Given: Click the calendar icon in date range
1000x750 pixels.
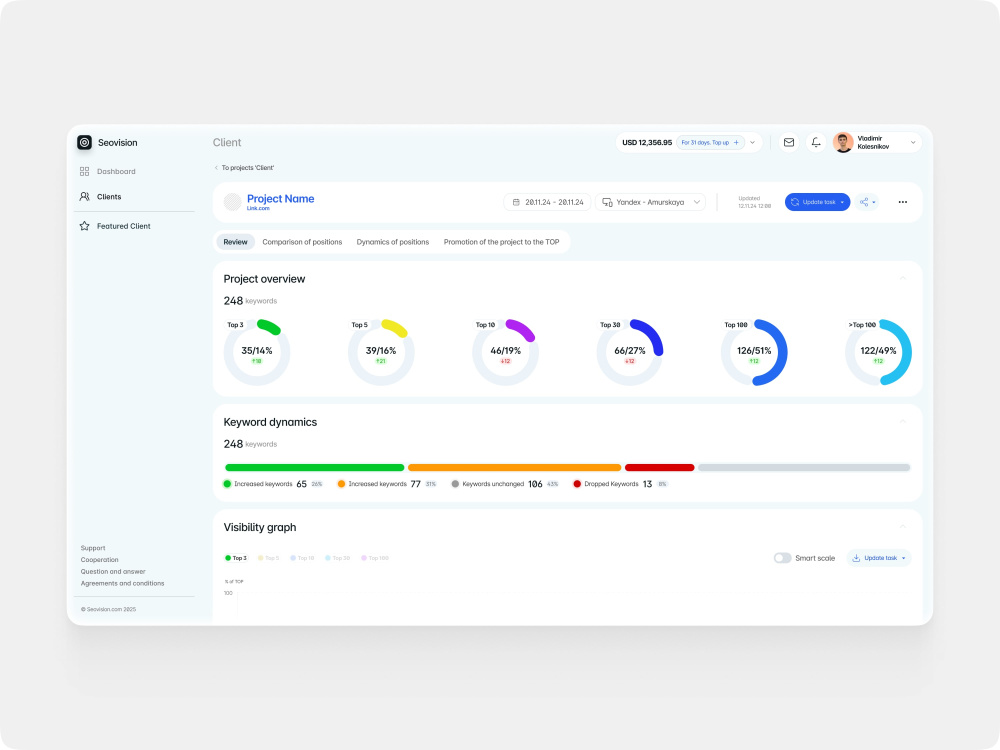Looking at the screenshot, I should tap(516, 202).
